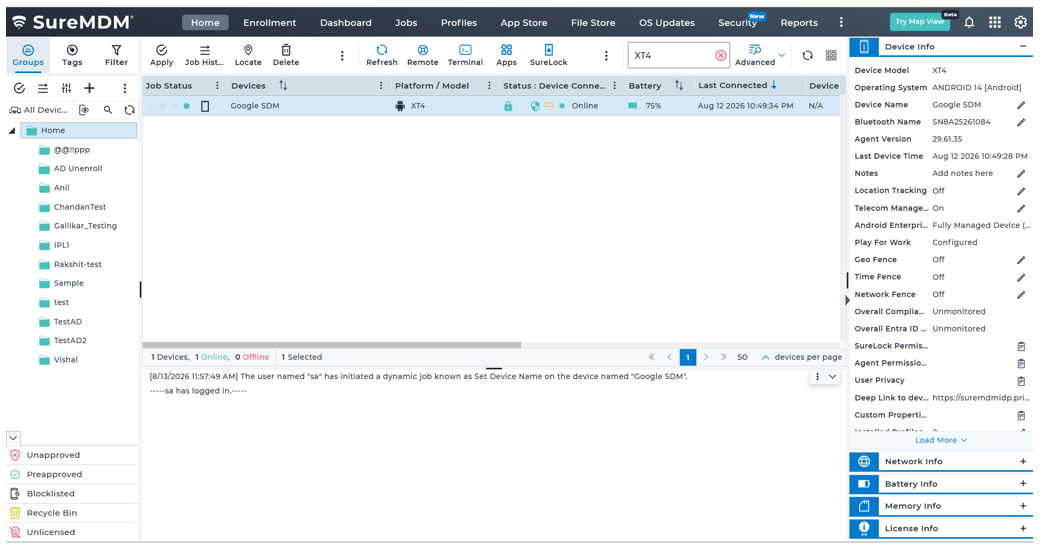Go to page 1 of devices
The image size is (1045, 550).
pyautogui.click(x=688, y=357)
